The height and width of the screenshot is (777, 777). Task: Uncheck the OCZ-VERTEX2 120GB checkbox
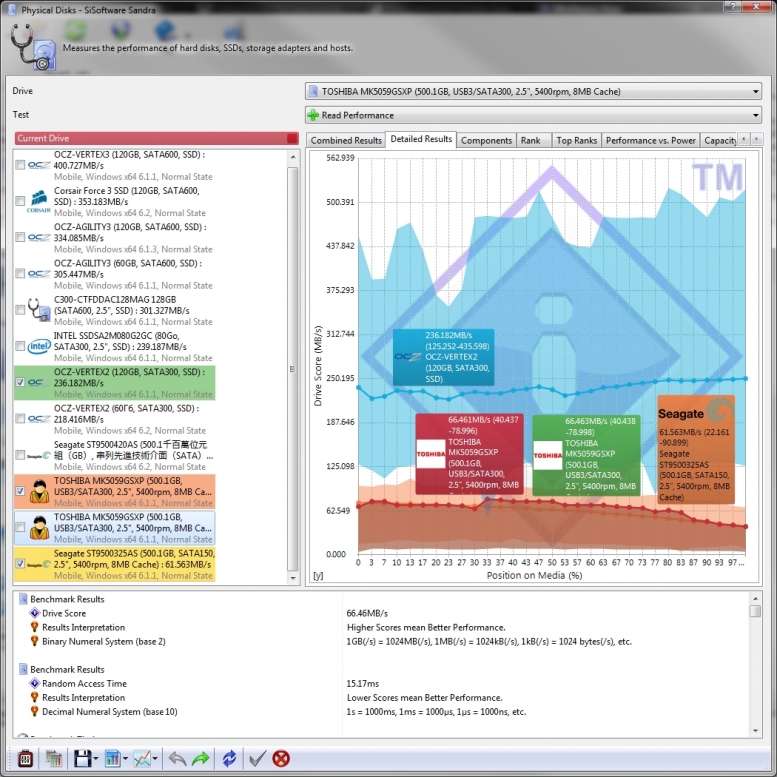pos(20,382)
